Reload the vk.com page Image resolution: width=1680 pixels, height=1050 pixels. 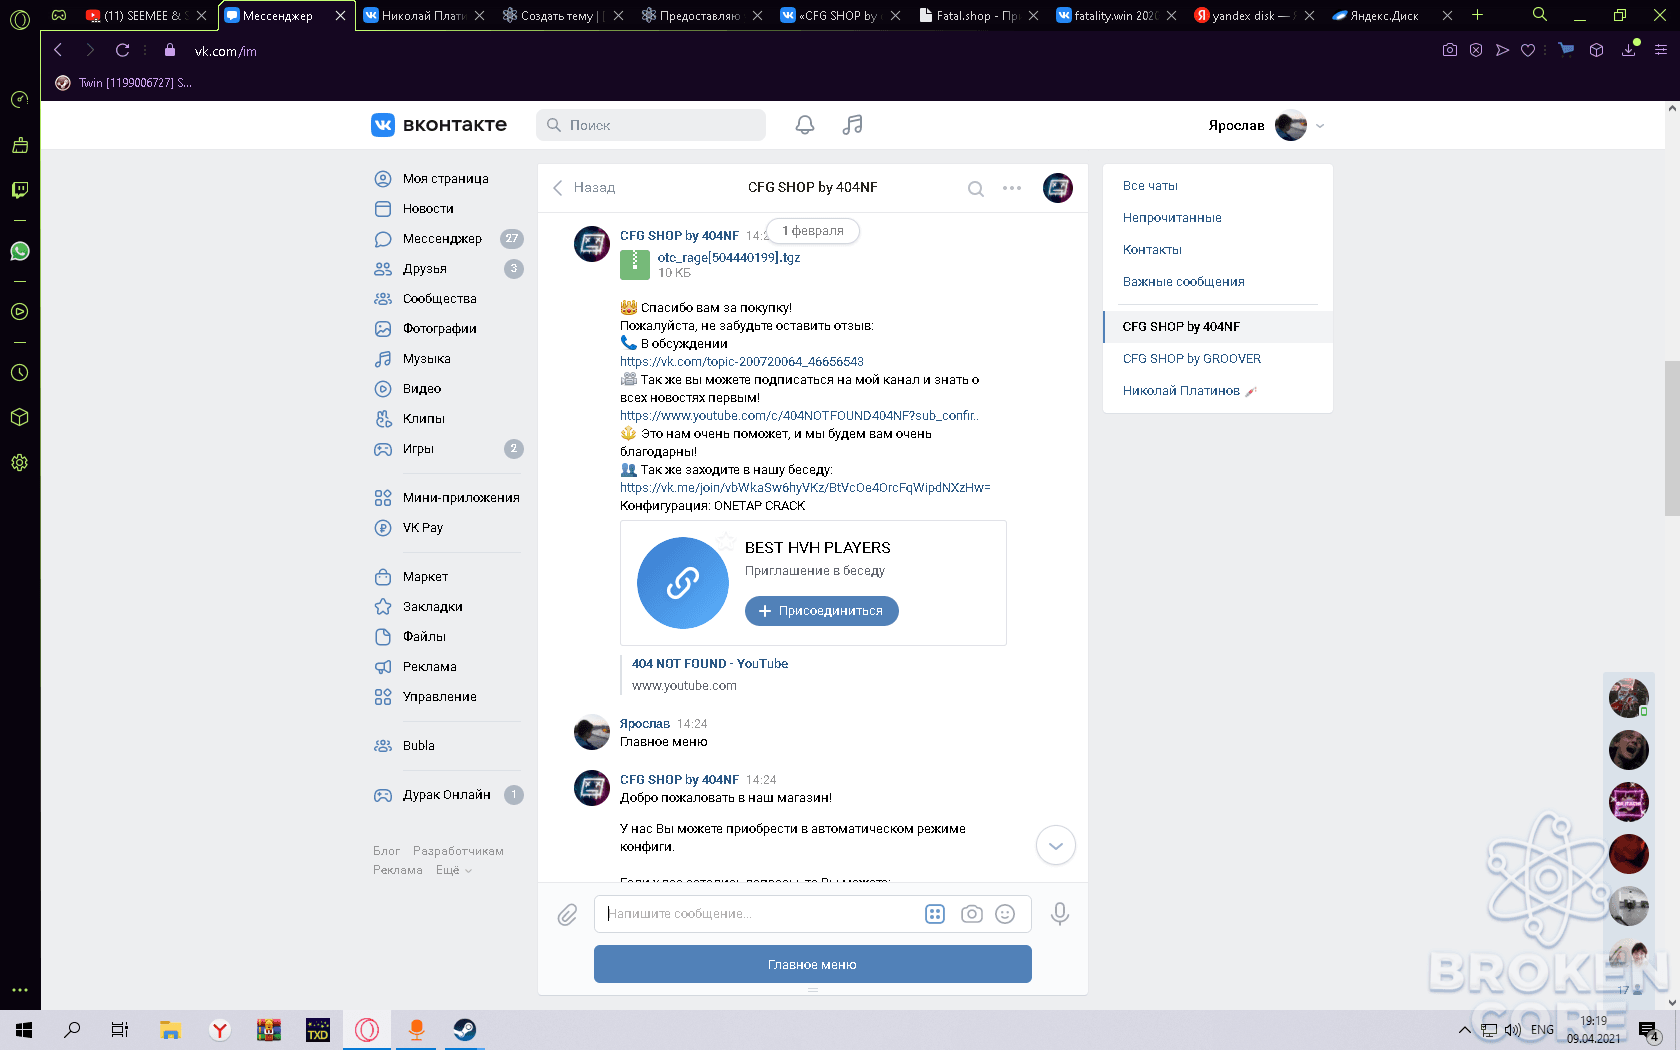click(122, 50)
